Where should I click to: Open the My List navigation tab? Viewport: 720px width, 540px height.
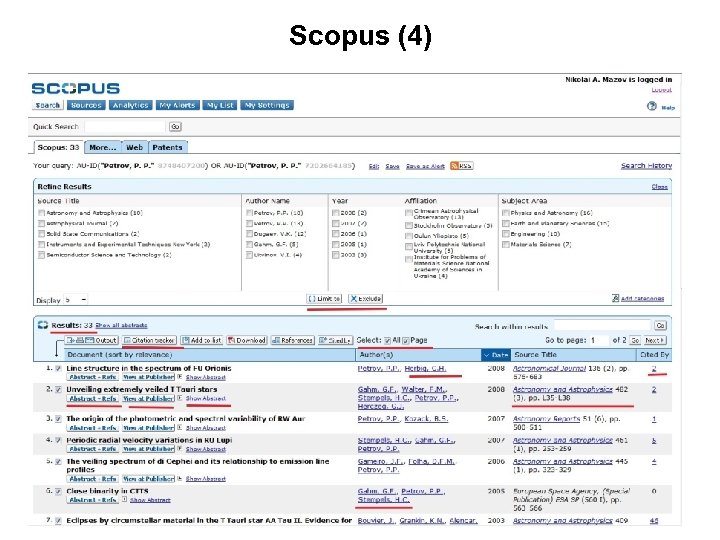click(220, 105)
